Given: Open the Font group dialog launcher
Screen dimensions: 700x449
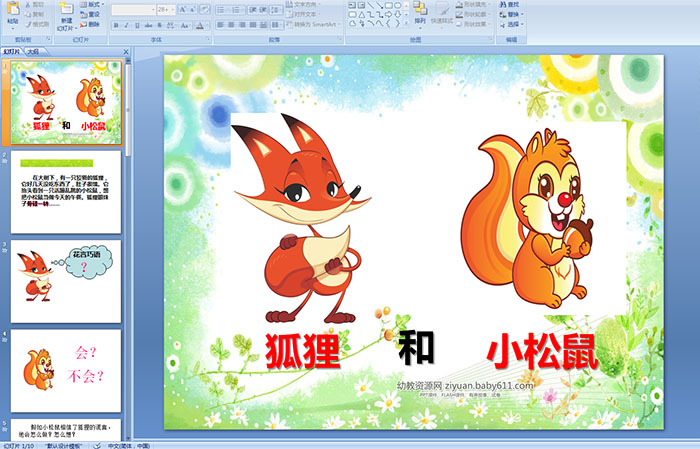Looking at the screenshot, I should point(208,39).
